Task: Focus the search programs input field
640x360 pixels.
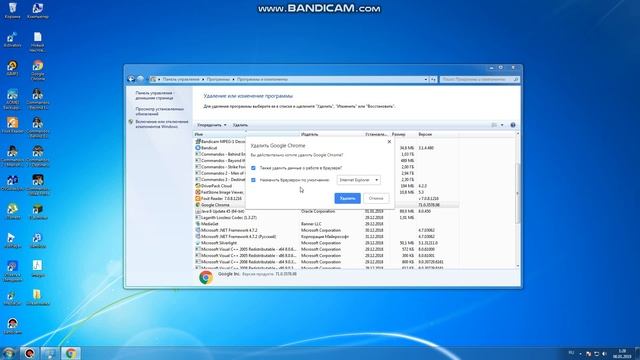Action: 480,80
